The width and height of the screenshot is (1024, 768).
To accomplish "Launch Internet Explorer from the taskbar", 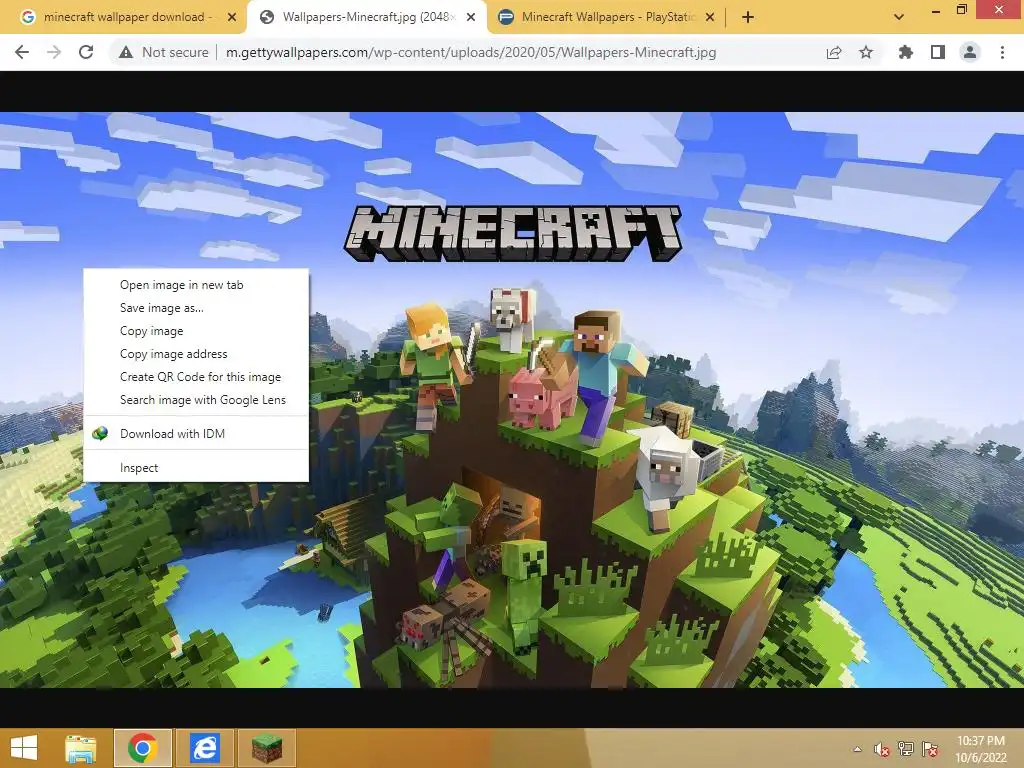I will pos(204,748).
